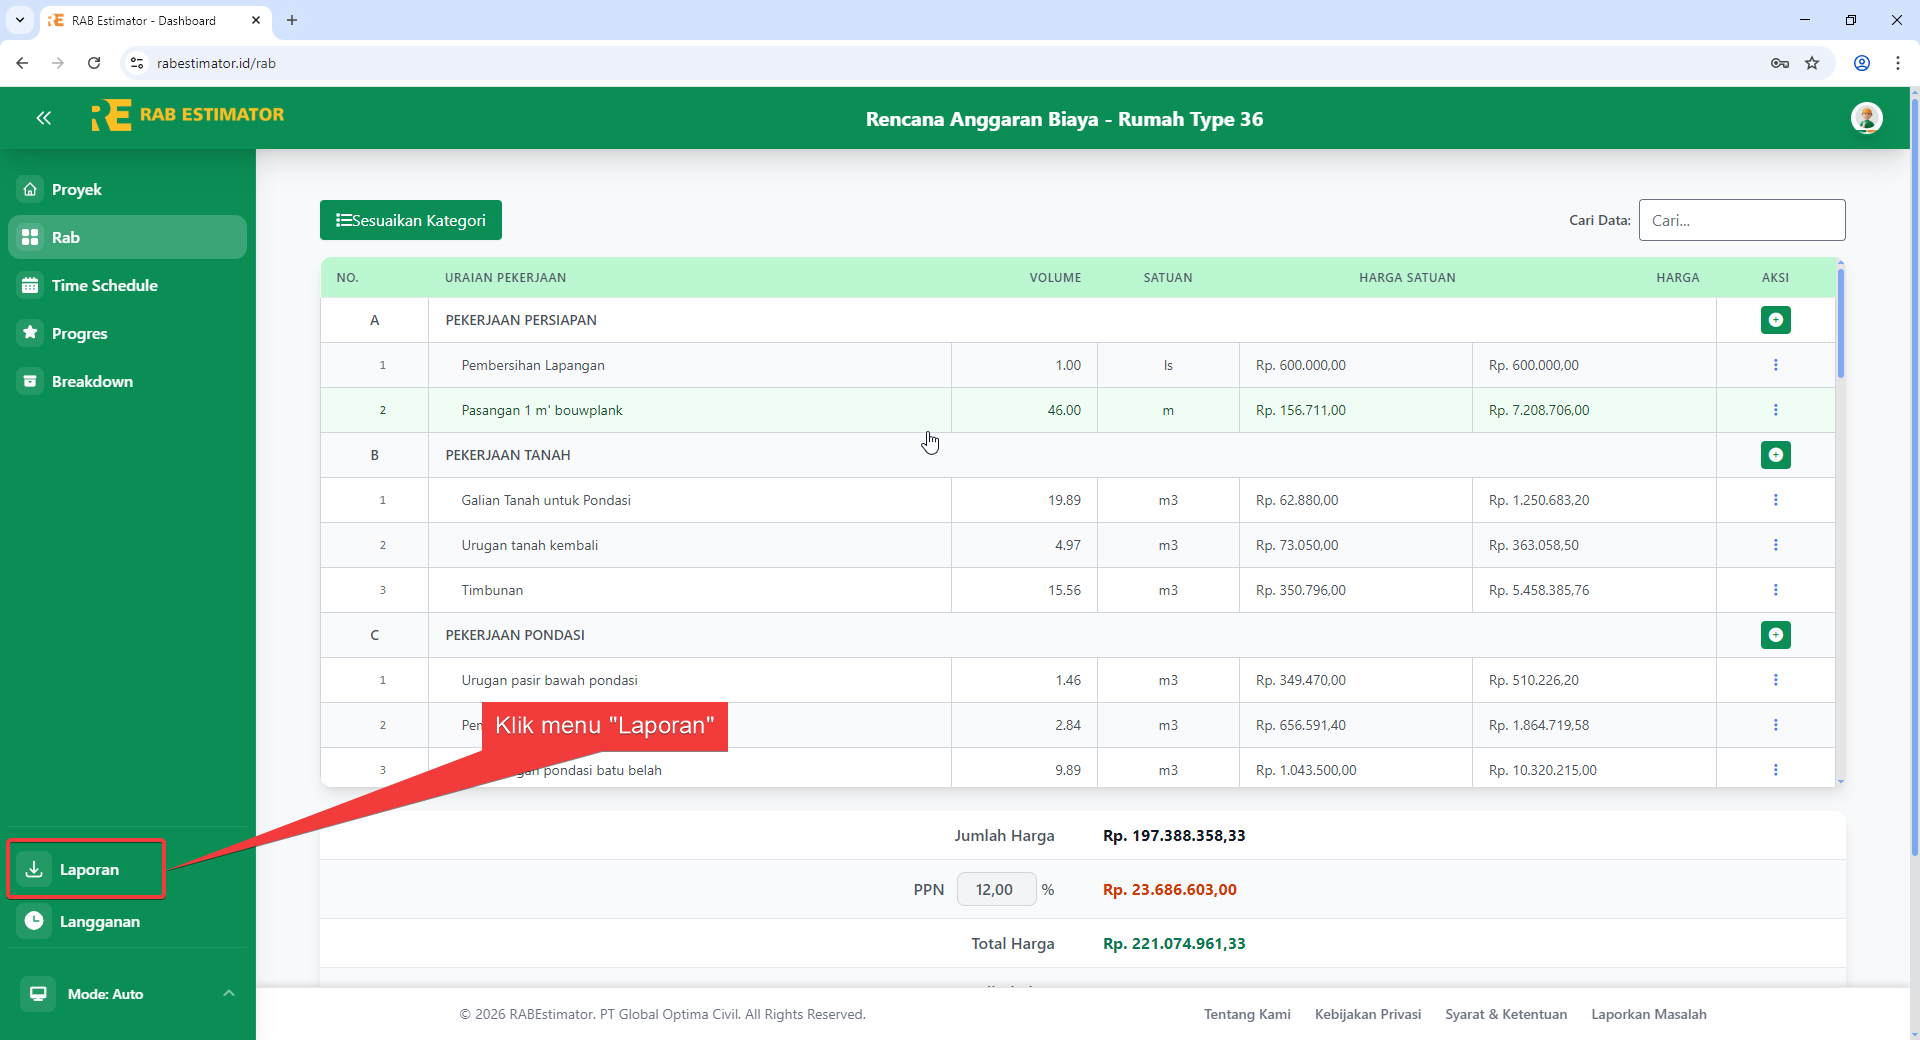Go to Time Schedule in sidebar
This screenshot has height=1040, width=1920.
104,285
